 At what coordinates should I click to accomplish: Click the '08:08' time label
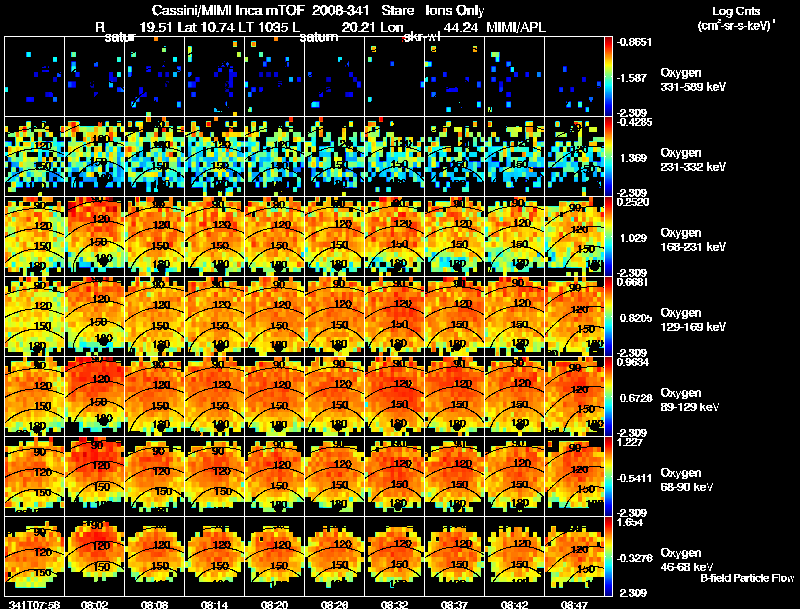[155, 605]
